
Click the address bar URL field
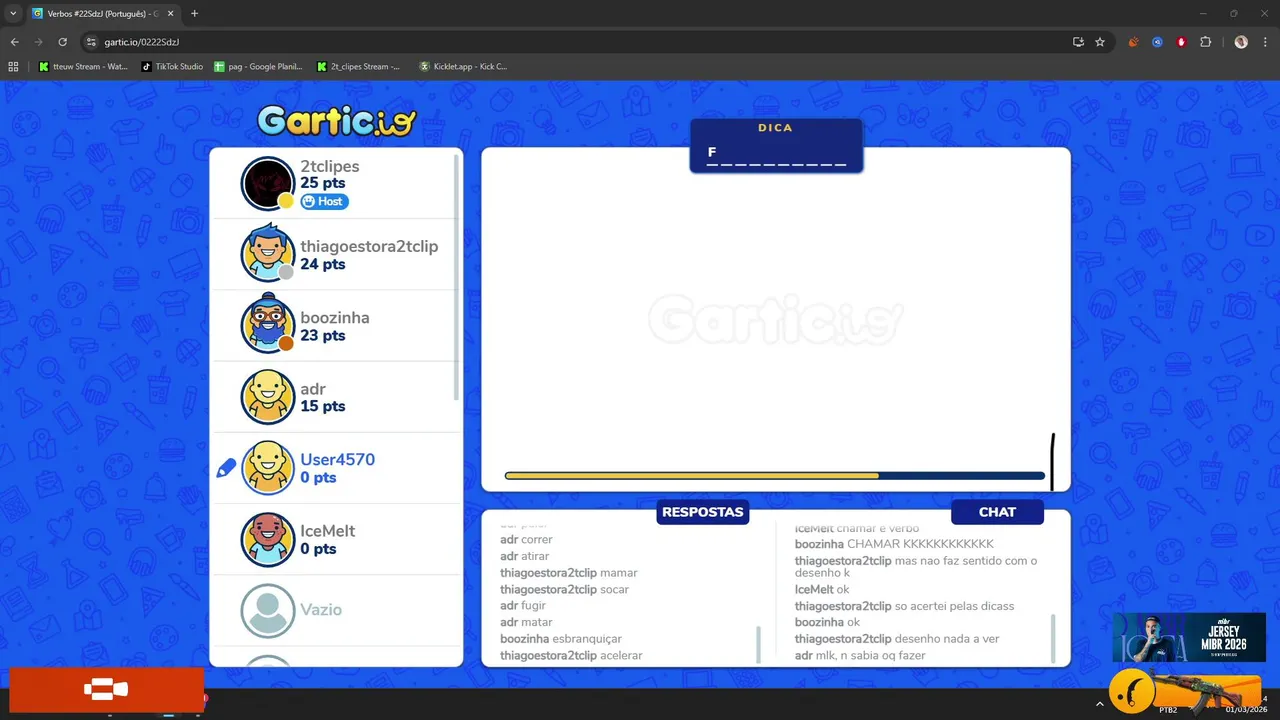570,42
